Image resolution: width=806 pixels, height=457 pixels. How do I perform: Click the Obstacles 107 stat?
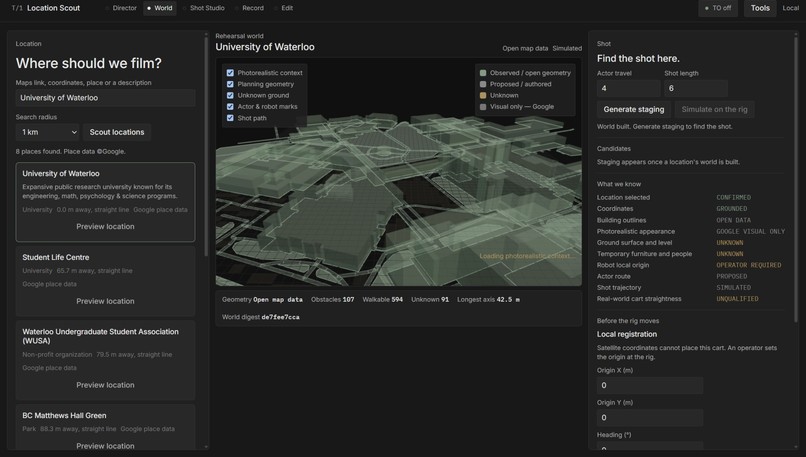(333, 300)
